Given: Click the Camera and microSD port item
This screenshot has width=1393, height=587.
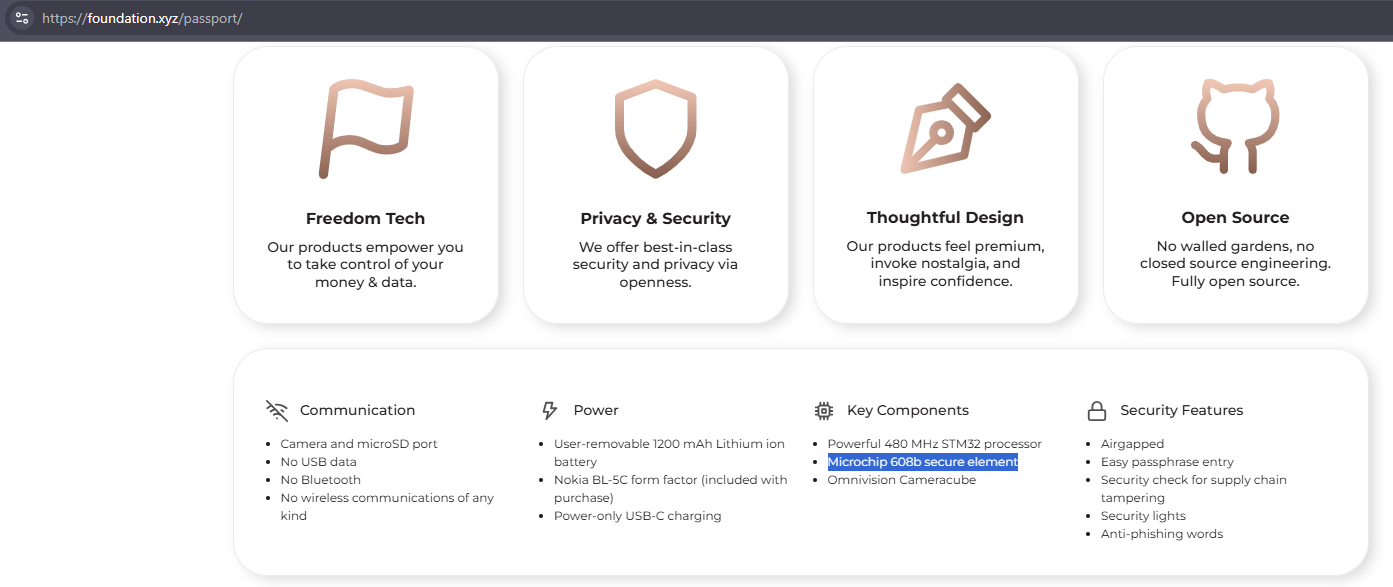Looking at the screenshot, I should [359, 444].
